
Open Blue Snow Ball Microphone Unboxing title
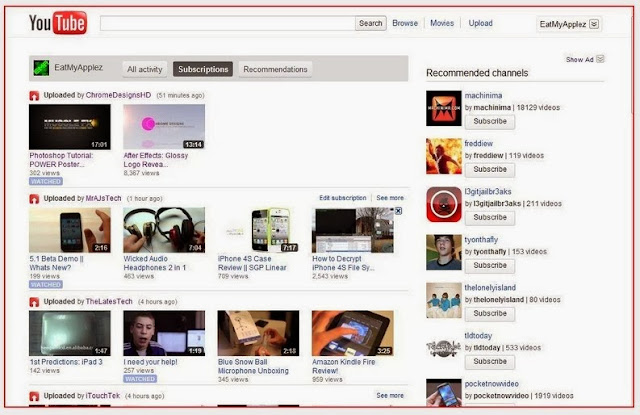pyautogui.click(x=253, y=366)
